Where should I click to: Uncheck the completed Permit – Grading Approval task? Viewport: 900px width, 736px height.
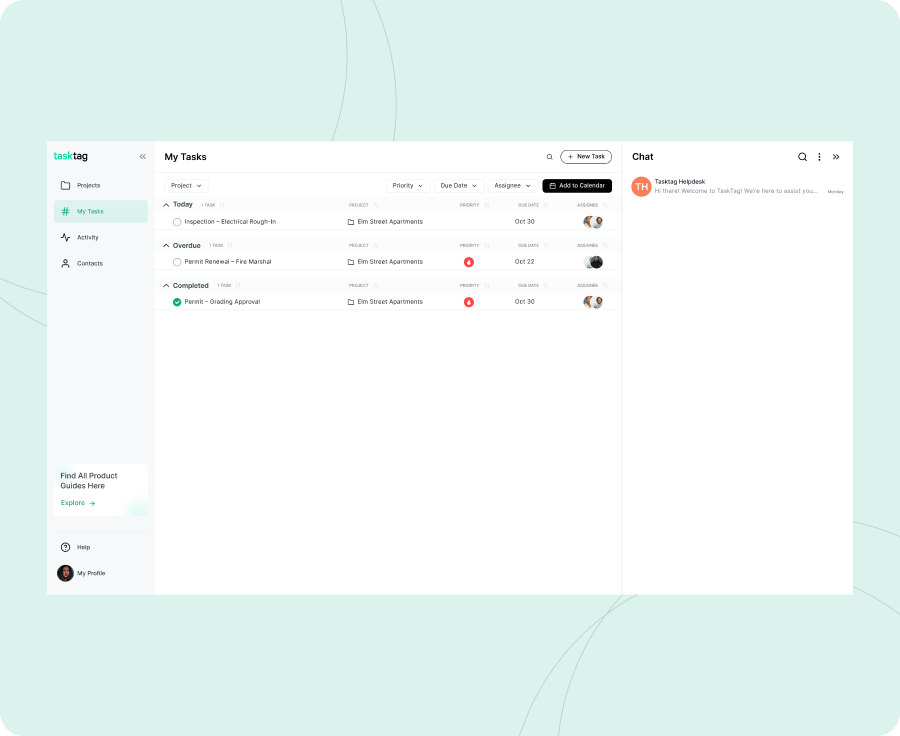[x=177, y=302]
